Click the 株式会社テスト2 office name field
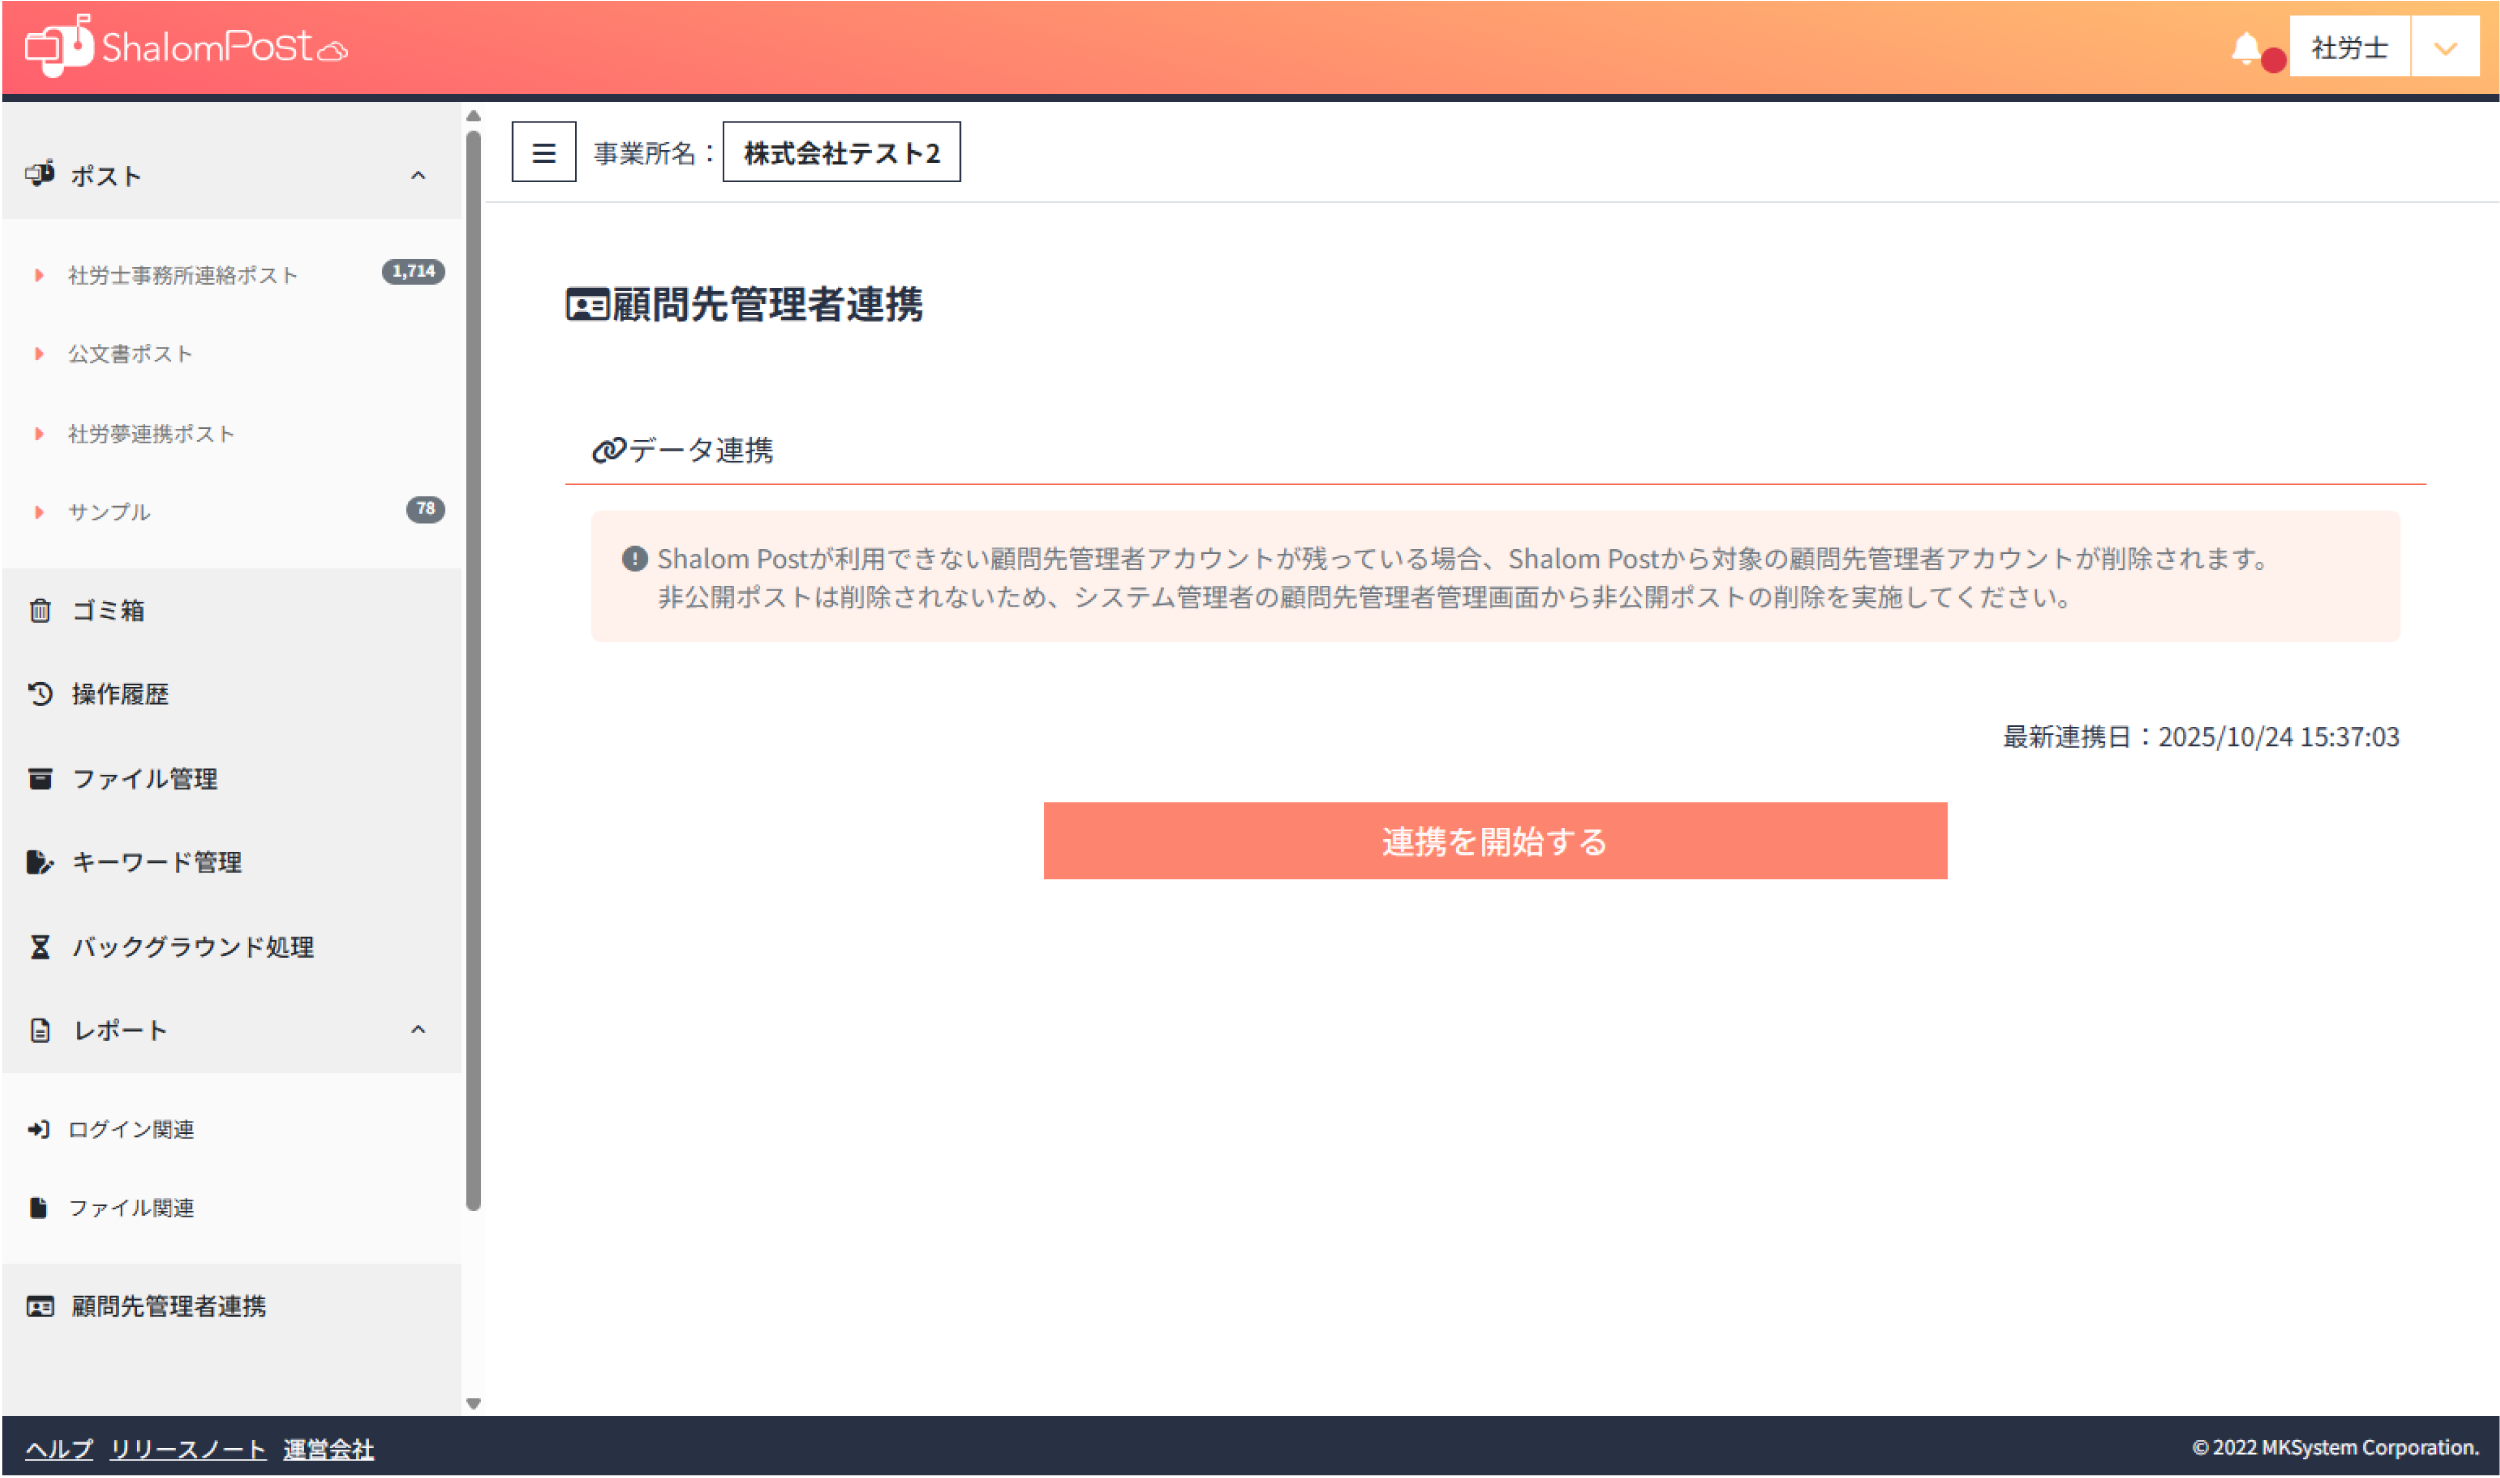 [841, 152]
